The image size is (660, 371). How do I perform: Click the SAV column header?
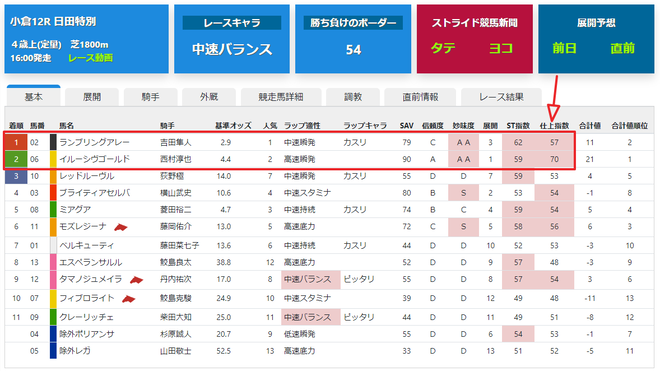point(407,125)
